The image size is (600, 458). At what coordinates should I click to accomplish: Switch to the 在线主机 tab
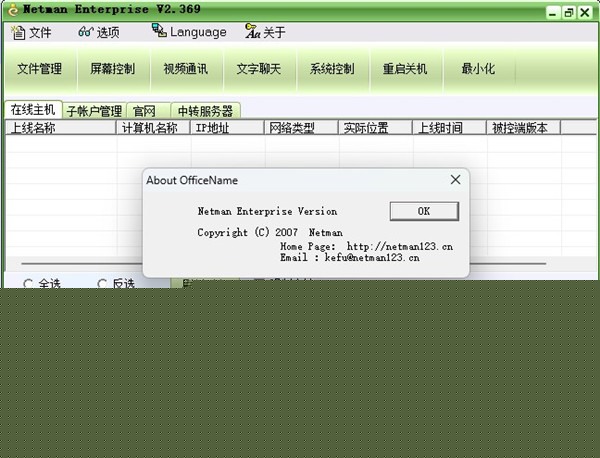[33, 110]
